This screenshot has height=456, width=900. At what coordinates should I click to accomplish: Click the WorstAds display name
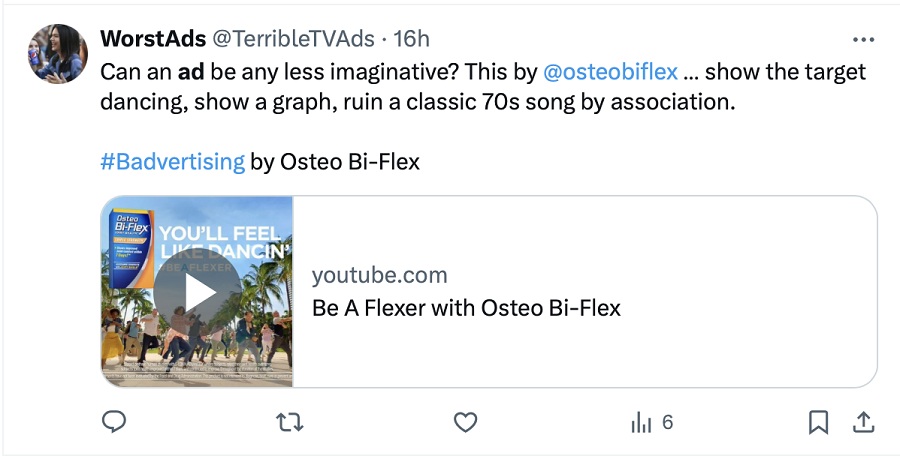[152, 39]
